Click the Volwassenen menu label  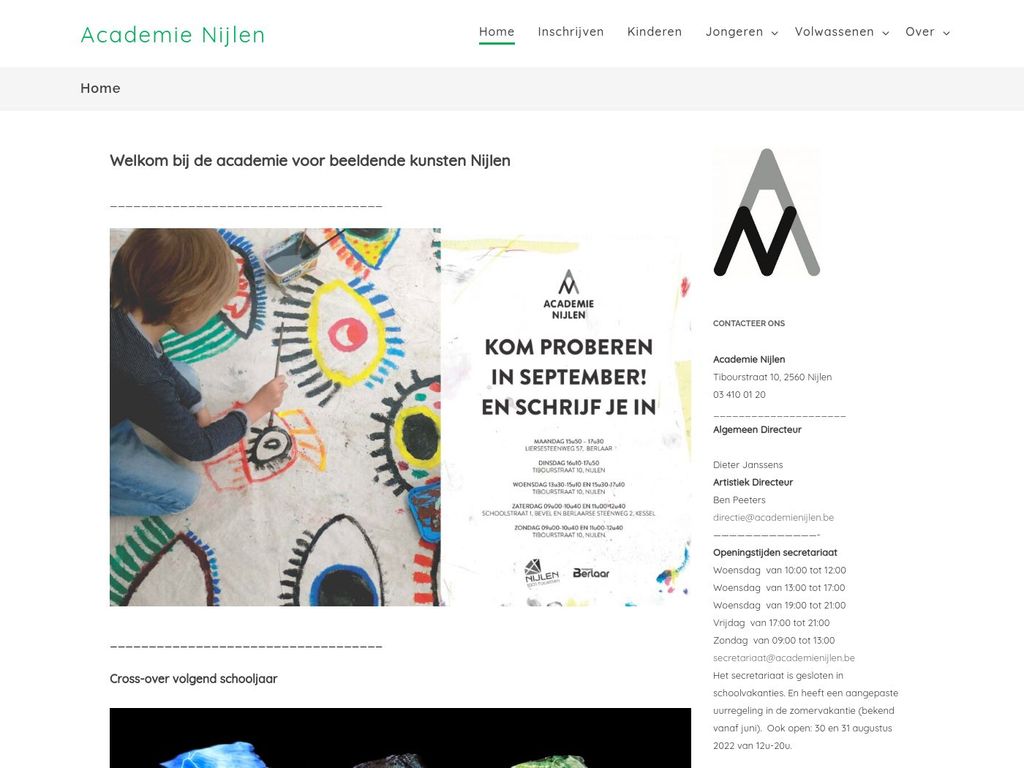click(834, 32)
